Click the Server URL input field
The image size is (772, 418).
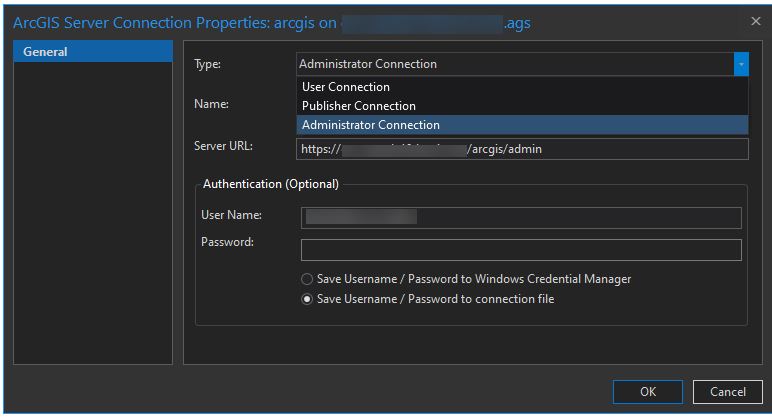pos(522,149)
